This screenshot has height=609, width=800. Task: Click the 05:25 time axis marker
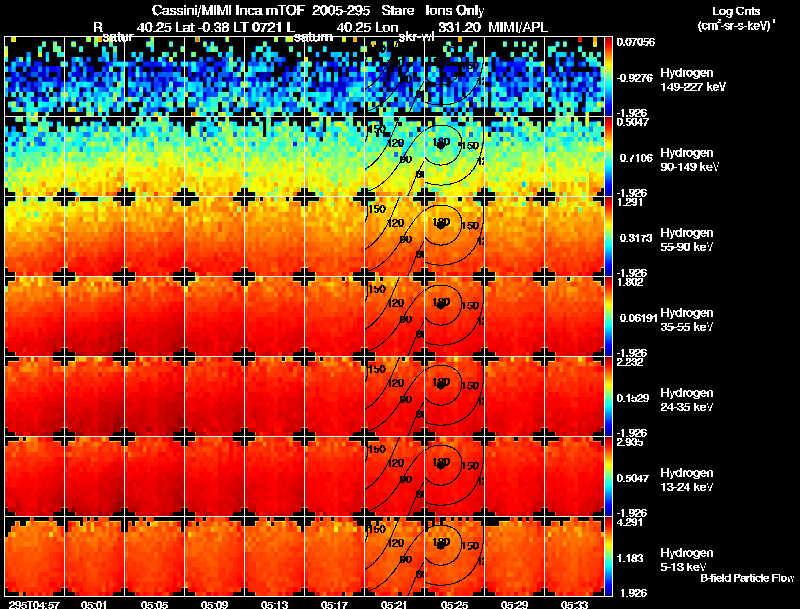(455, 604)
